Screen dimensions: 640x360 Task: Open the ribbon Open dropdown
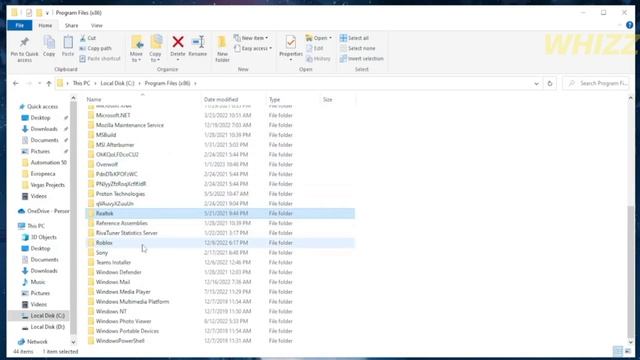[319, 38]
